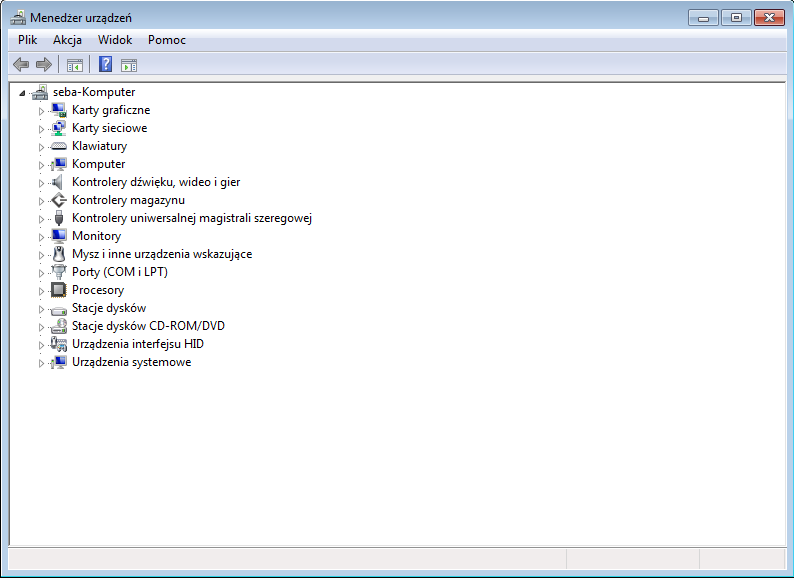Select Mysz i inne urządzenia wskazujące label
Viewport: 794px width, 580px height.
tap(162, 254)
